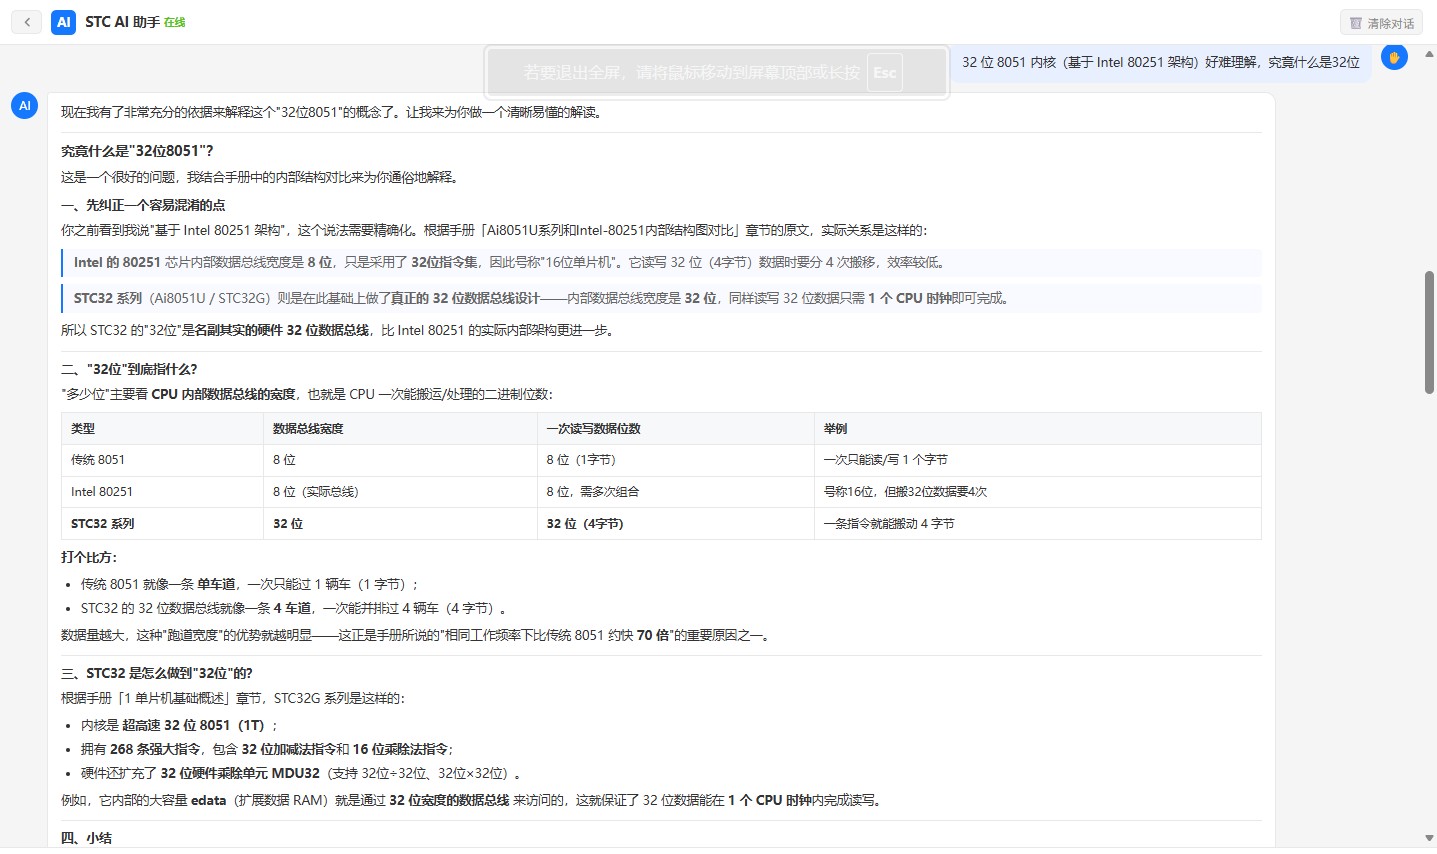
Task: Click the green 在线 status label
Action: [x=175, y=22]
